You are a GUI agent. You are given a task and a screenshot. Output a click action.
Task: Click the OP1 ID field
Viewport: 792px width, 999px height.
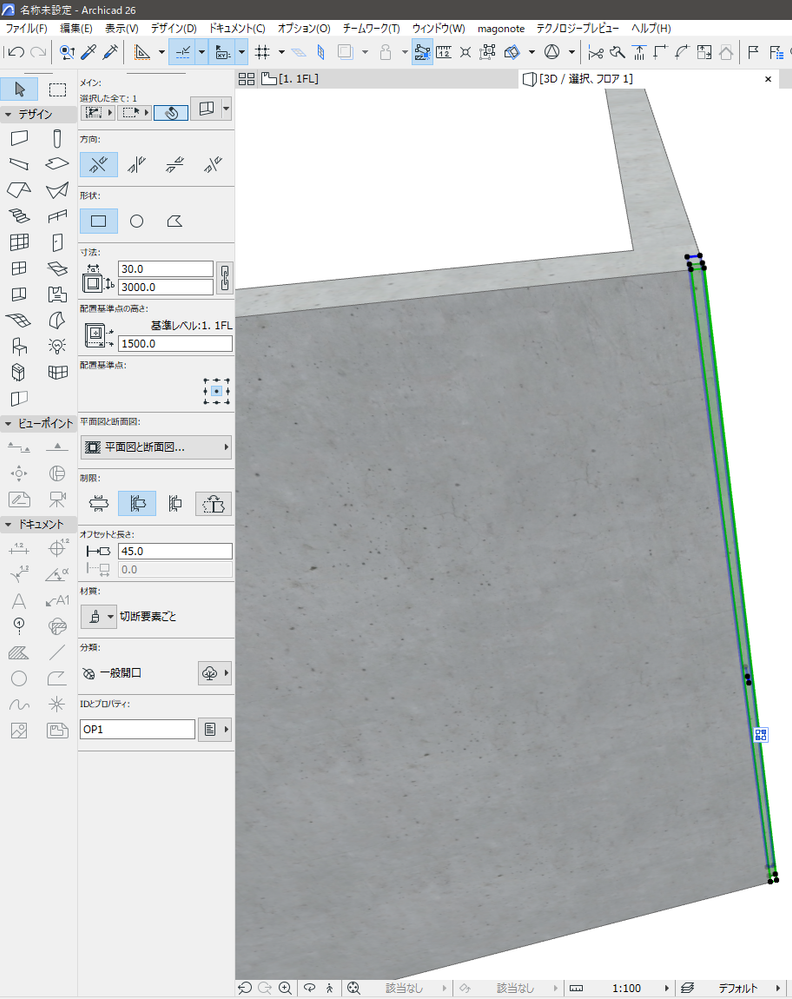(138, 729)
